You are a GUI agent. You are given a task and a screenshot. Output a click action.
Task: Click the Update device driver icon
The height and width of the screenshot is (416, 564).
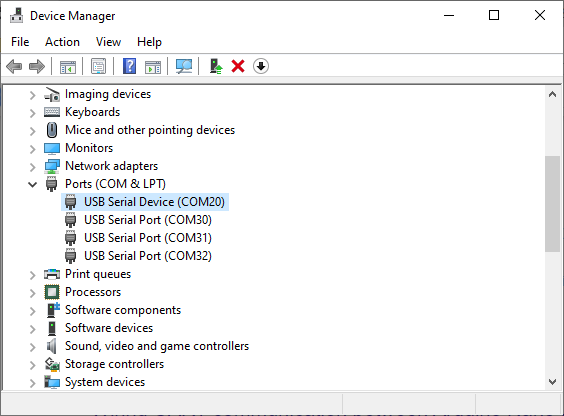pyautogui.click(x=216, y=67)
